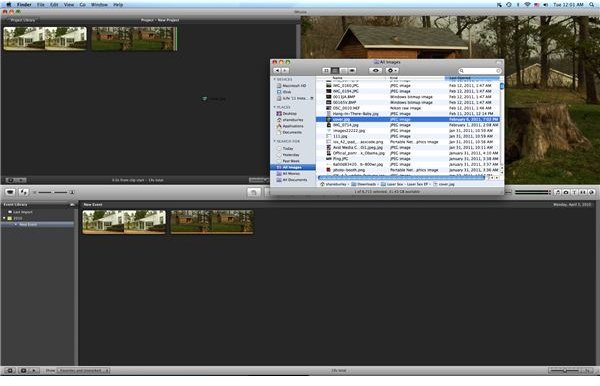Viewport: 600px width, 386px height.
Task: Select All Documents saved search
Action: click(x=292, y=179)
